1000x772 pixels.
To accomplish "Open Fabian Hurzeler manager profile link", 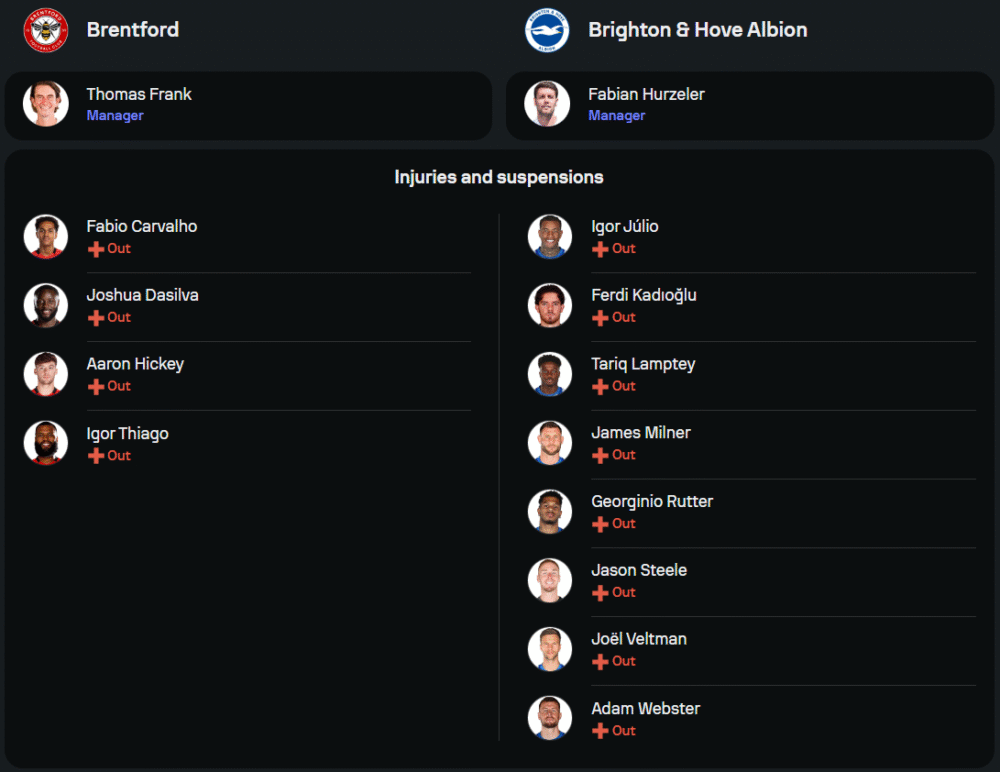I will 646,94.
